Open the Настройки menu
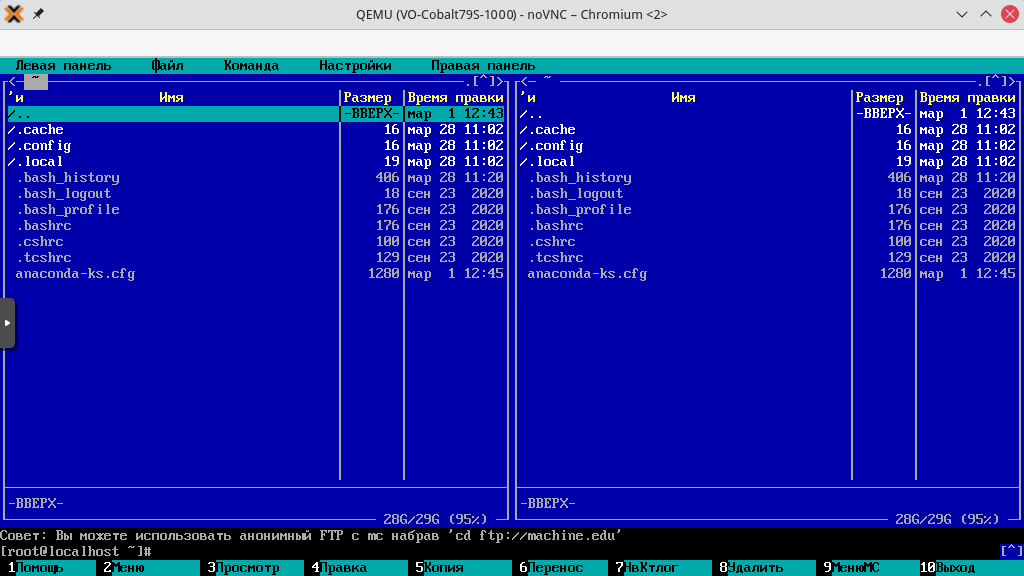The width and height of the screenshot is (1024, 576). pos(355,65)
